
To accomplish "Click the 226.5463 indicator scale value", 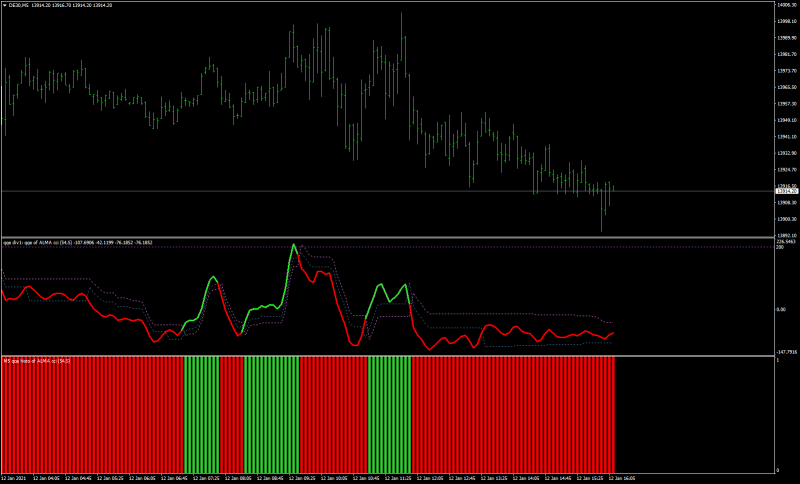I will pos(787,242).
